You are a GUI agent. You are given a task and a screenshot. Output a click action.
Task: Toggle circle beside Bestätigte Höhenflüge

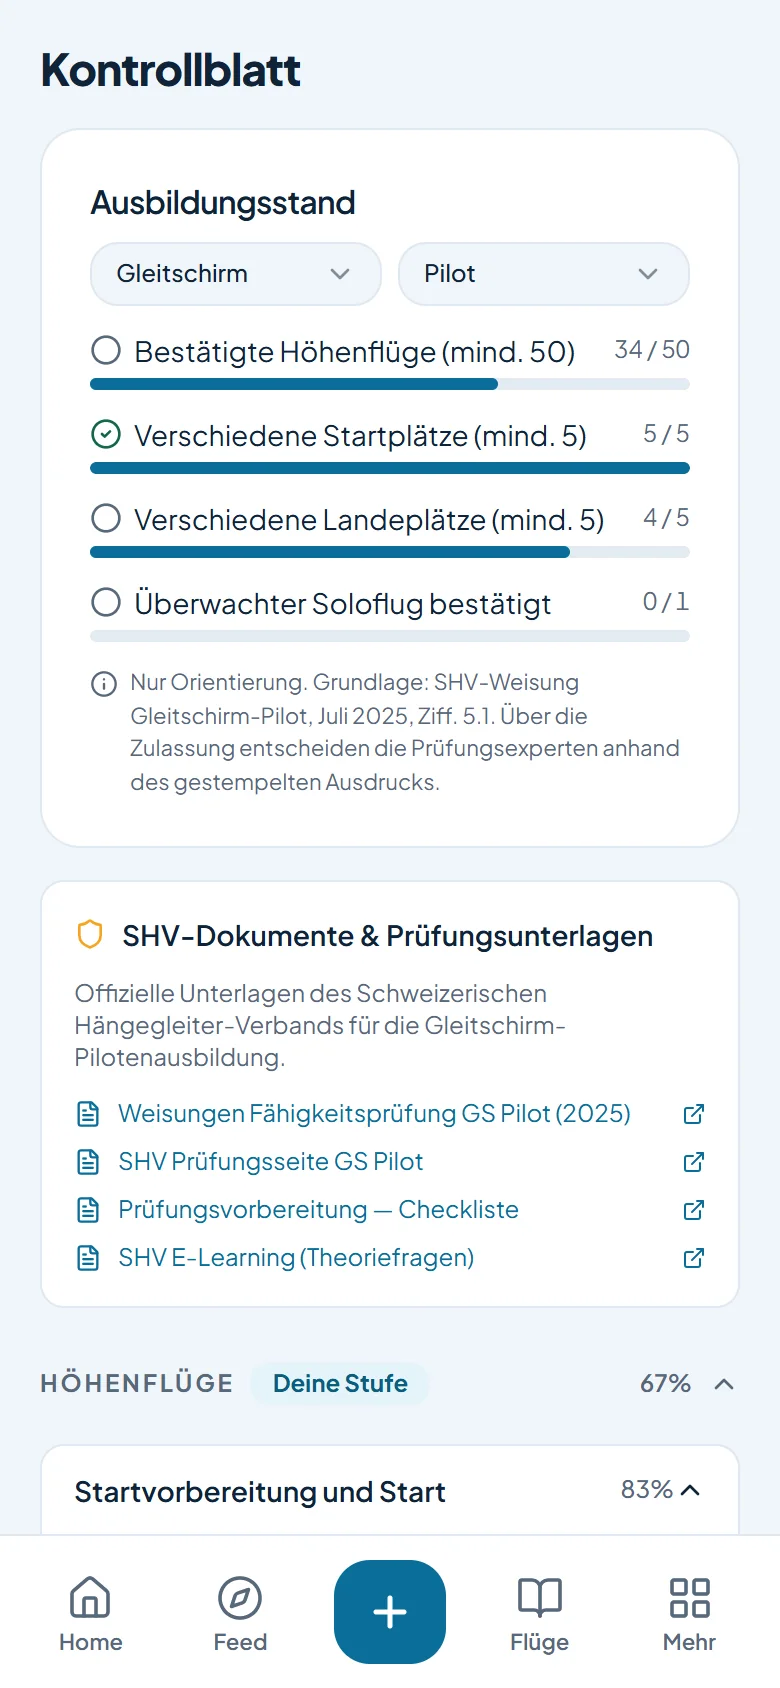pos(106,351)
